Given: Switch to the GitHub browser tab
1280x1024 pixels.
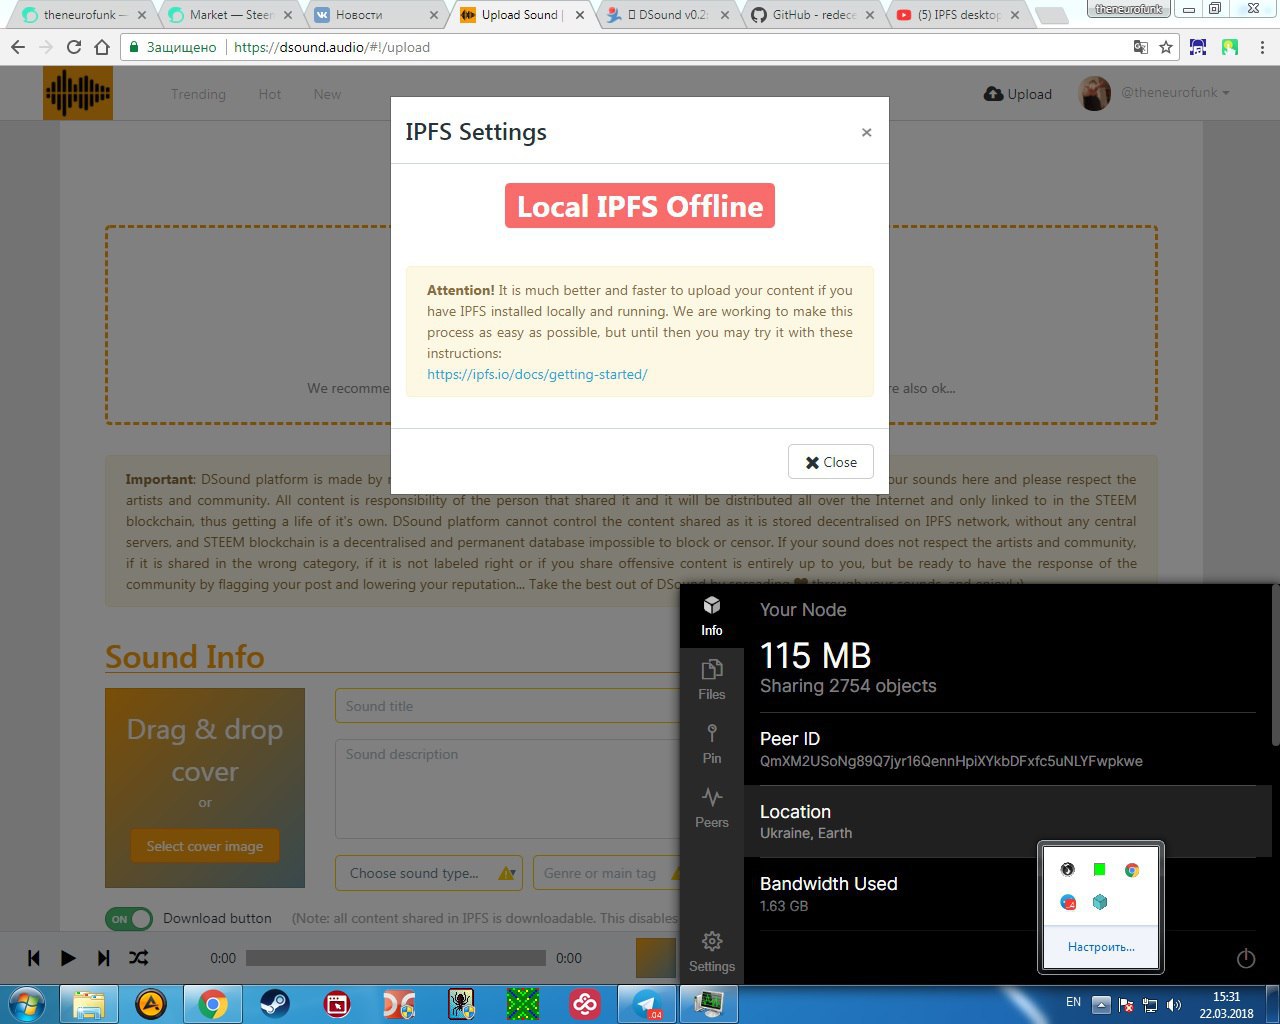Looking at the screenshot, I should (812, 15).
